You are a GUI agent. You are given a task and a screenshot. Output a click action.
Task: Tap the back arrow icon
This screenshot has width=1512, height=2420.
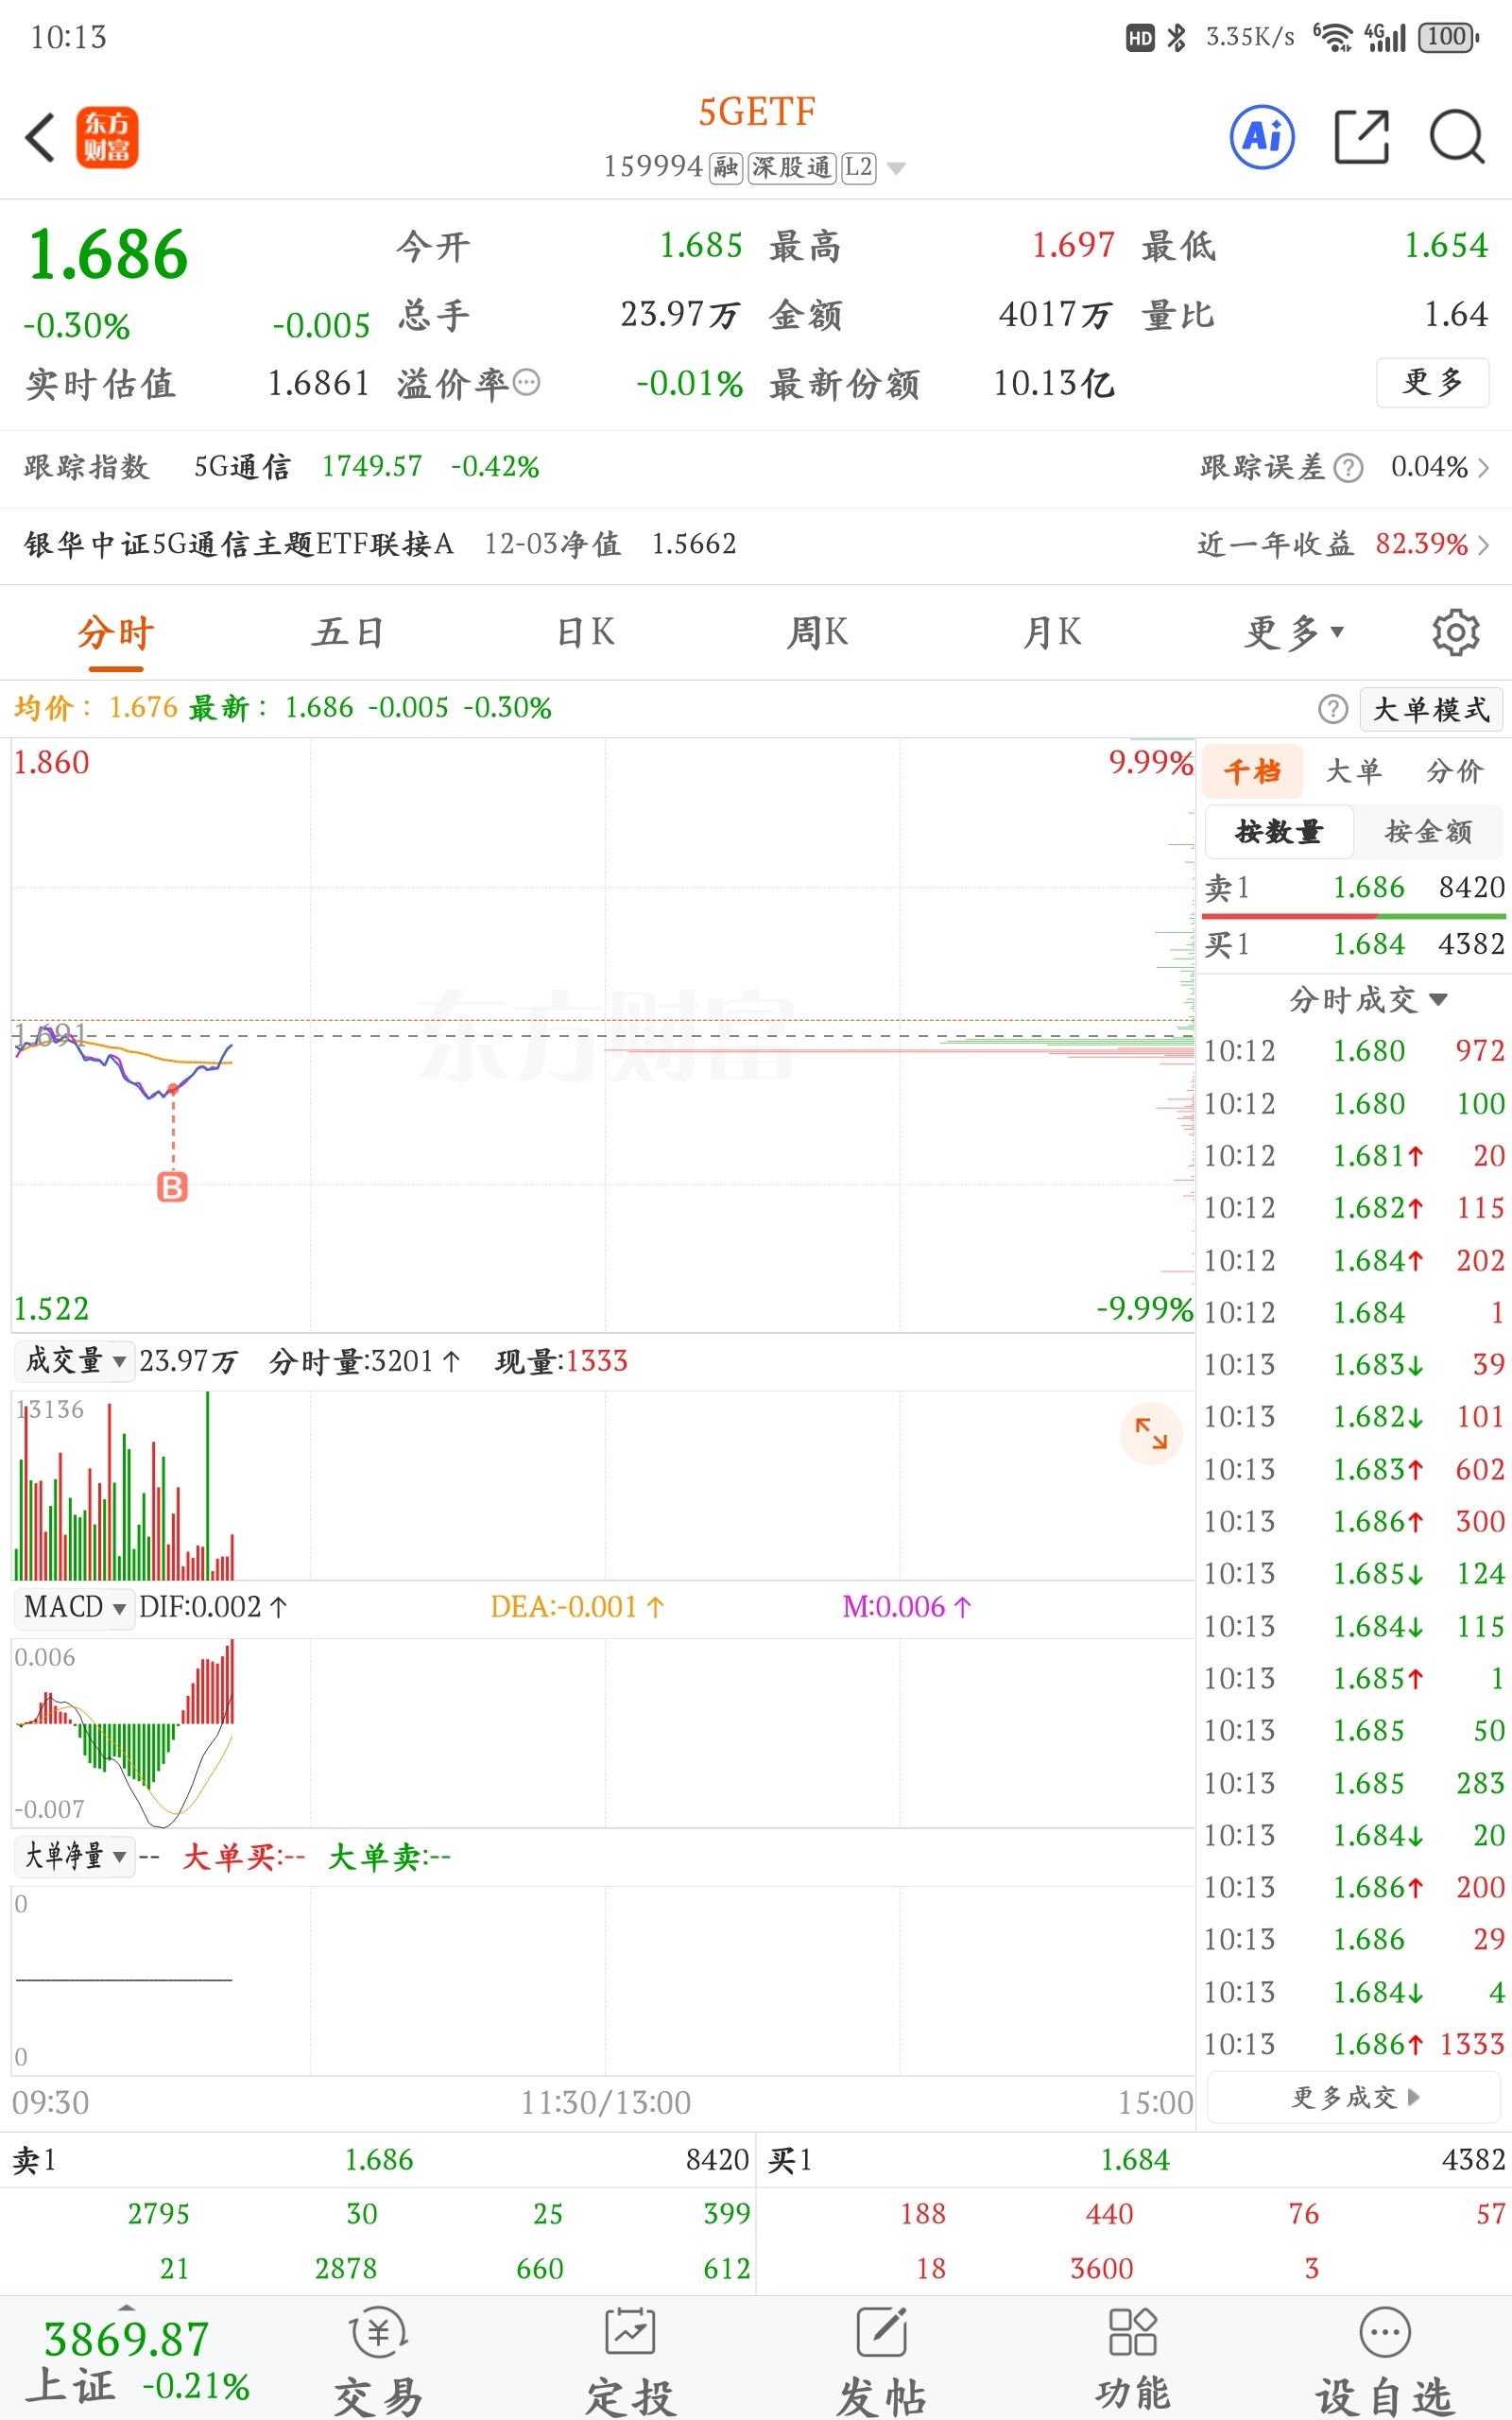tap(40, 137)
